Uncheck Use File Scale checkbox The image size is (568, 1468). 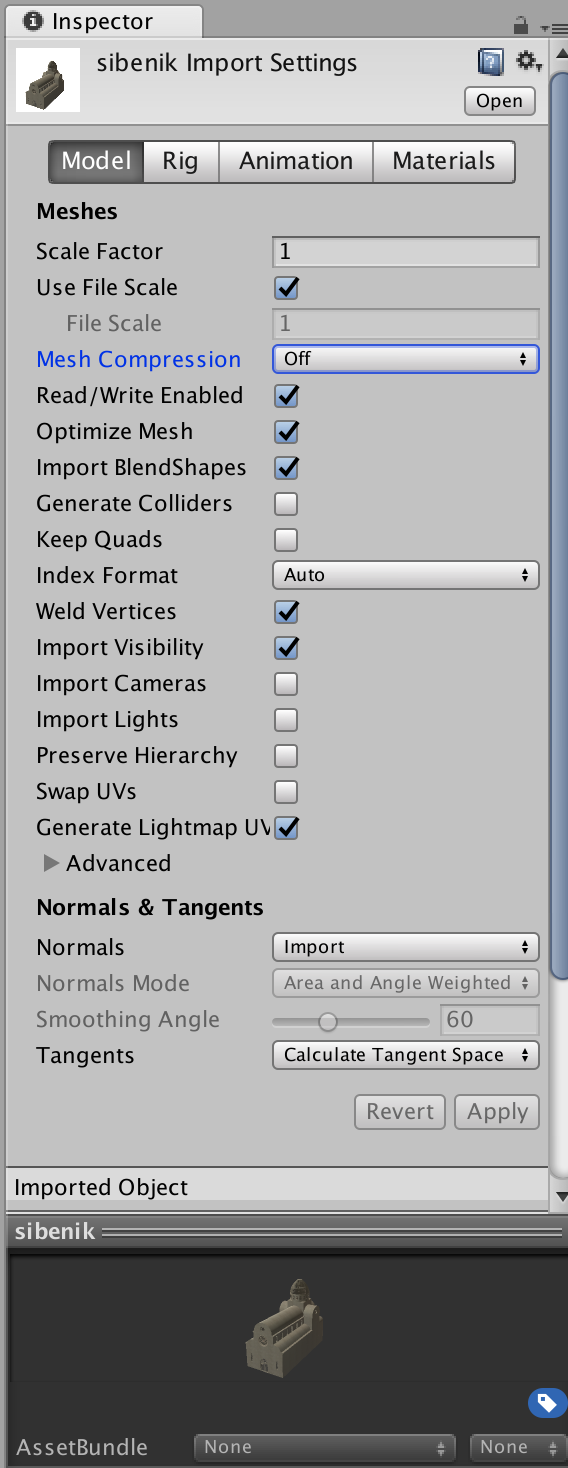[287, 288]
